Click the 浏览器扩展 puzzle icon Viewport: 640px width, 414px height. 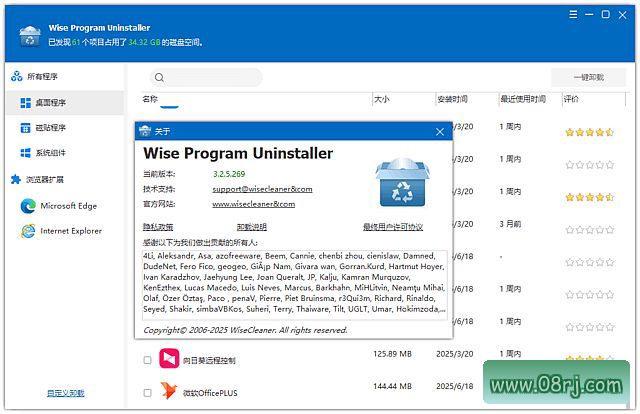[x=16, y=180]
